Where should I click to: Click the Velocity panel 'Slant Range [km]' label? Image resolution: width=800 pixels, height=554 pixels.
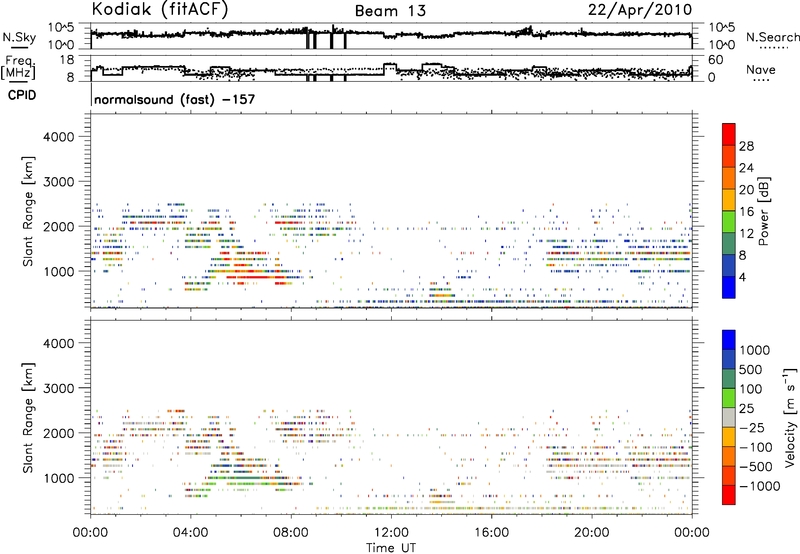[x=28, y=418]
